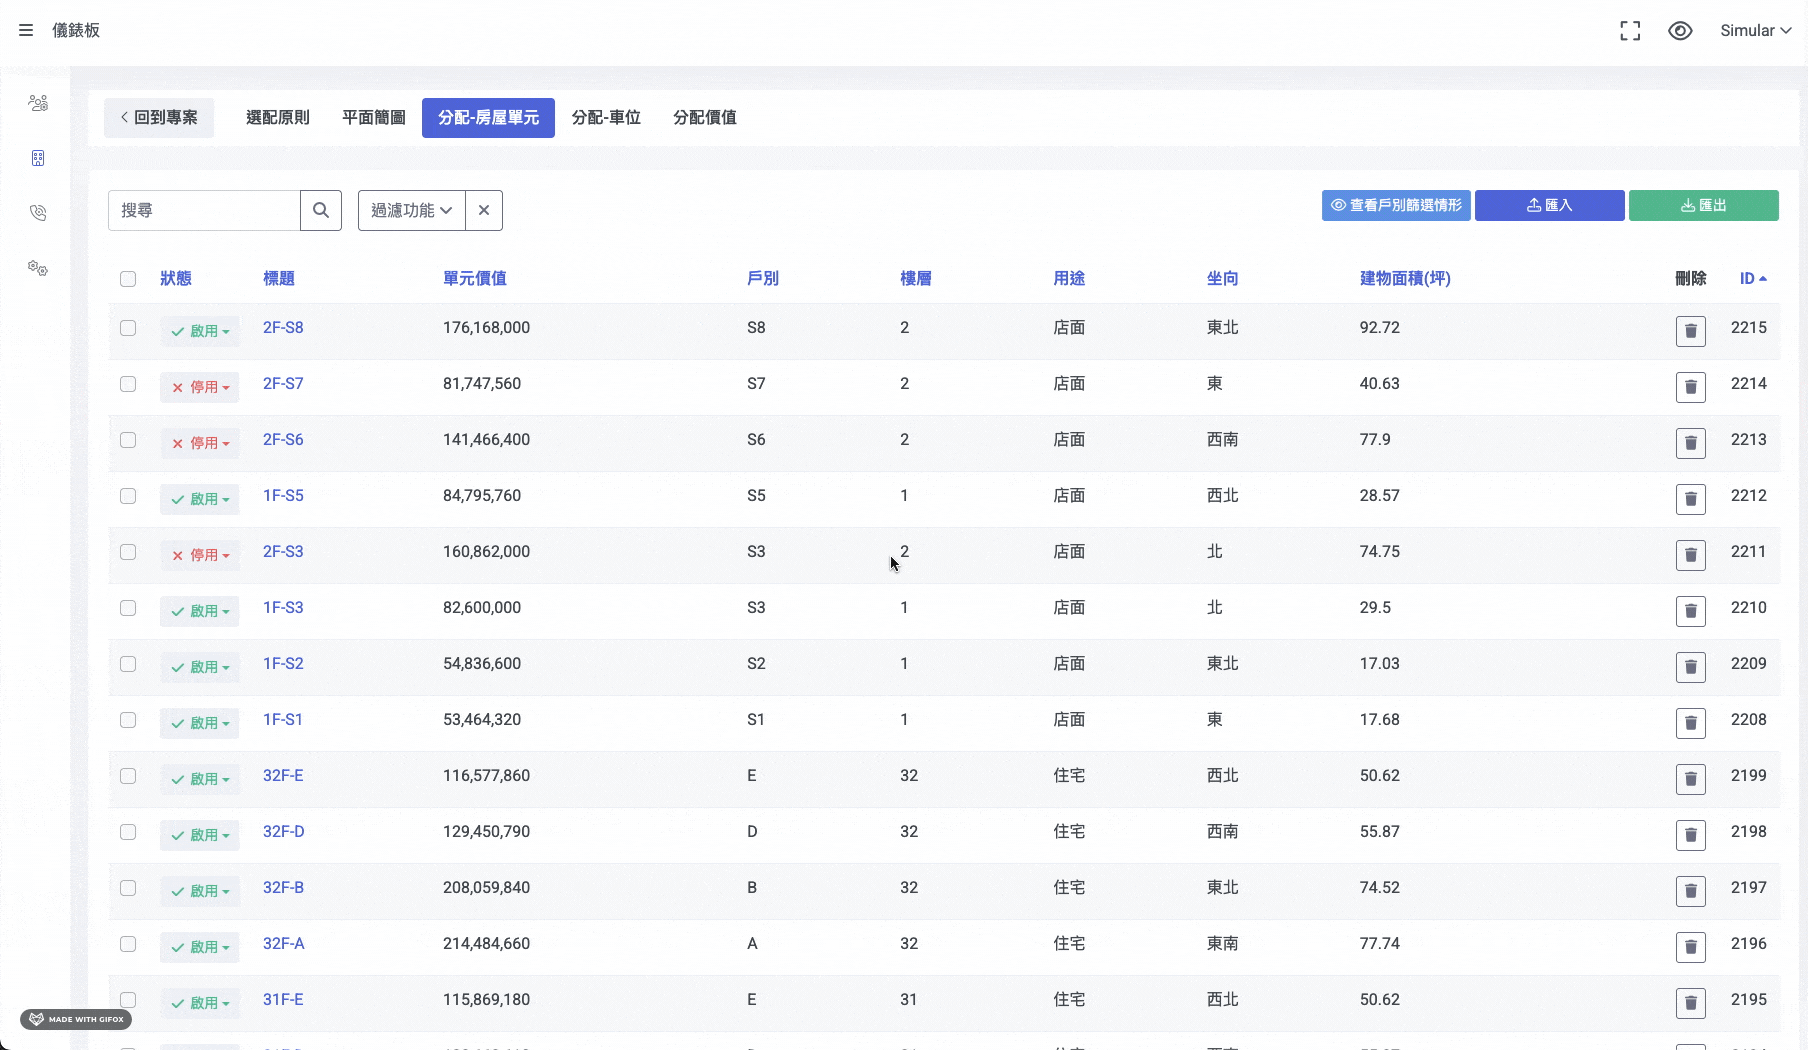1808x1050 pixels.
Task: Toggle fullscreen mode icon
Action: click(x=1630, y=31)
